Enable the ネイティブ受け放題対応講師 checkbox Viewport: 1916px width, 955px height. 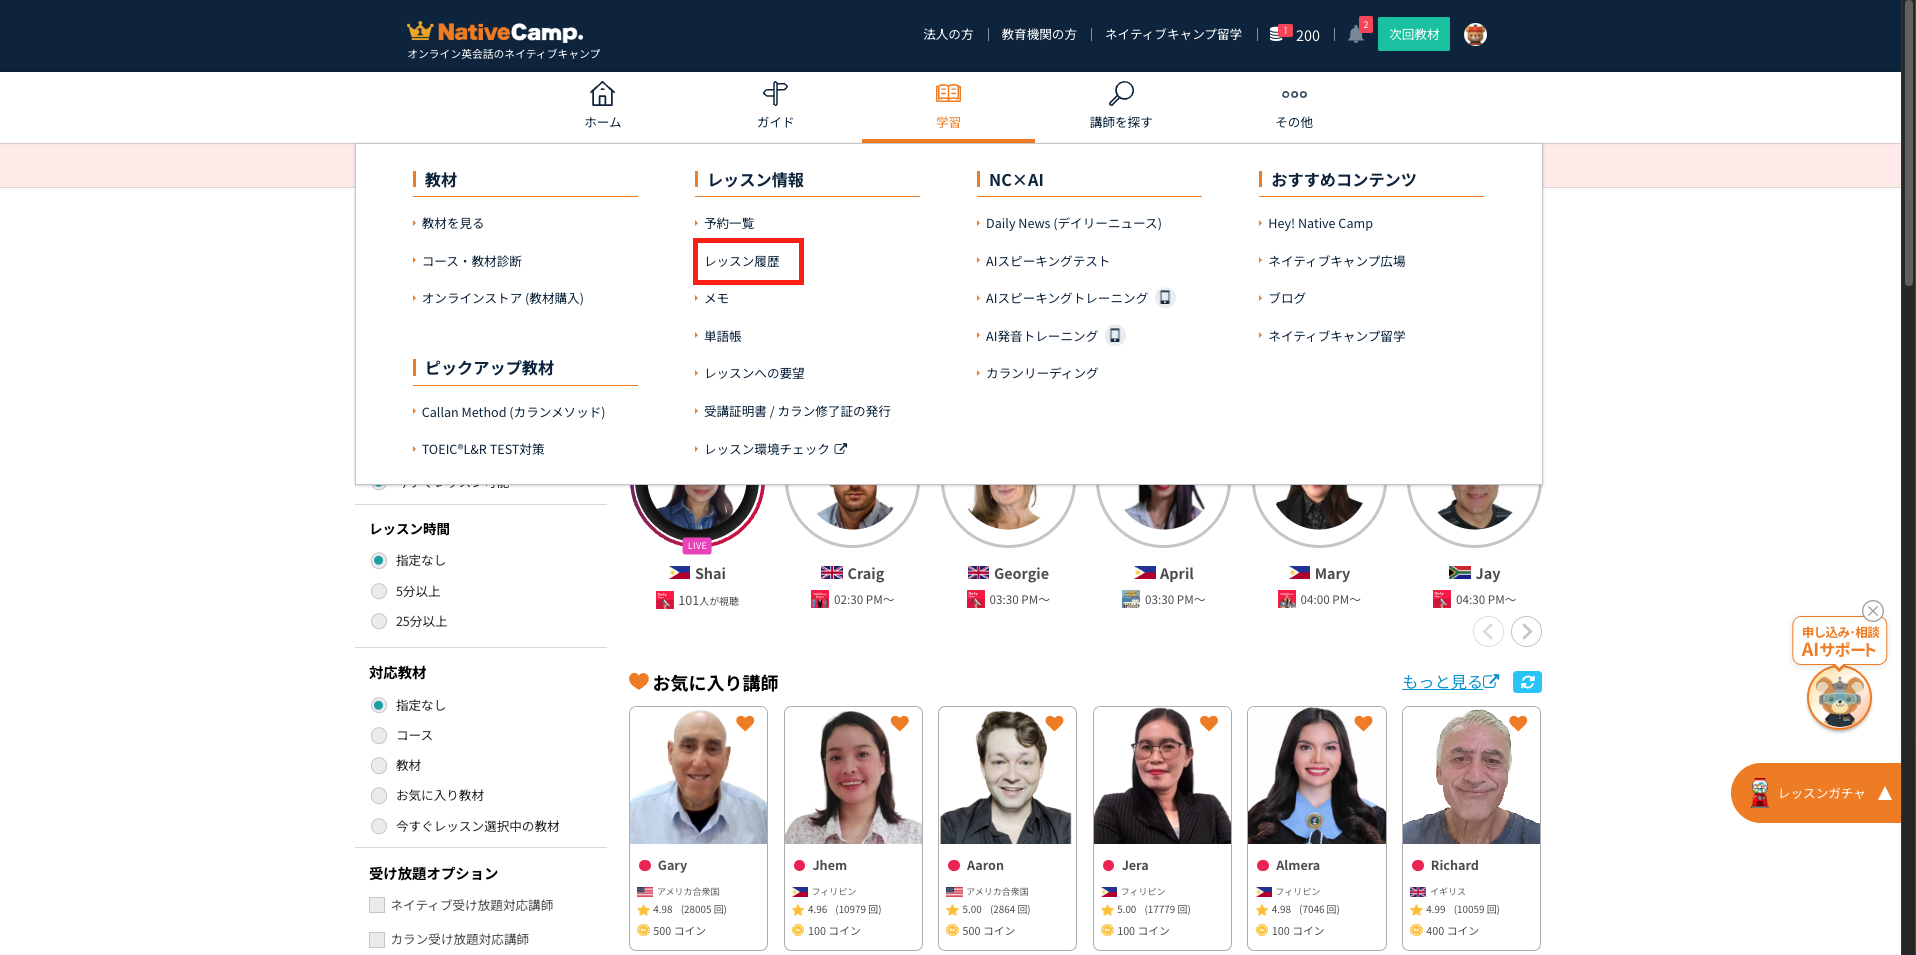tap(377, 905)
